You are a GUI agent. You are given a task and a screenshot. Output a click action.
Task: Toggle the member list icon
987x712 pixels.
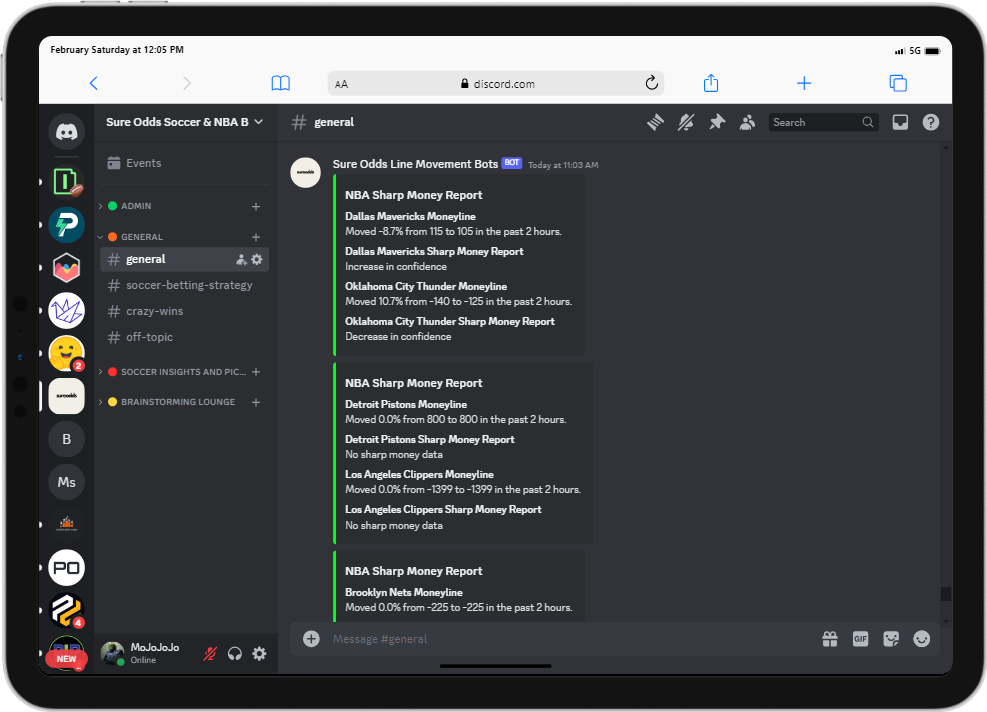pyautogui.click(x=747, y=122)
